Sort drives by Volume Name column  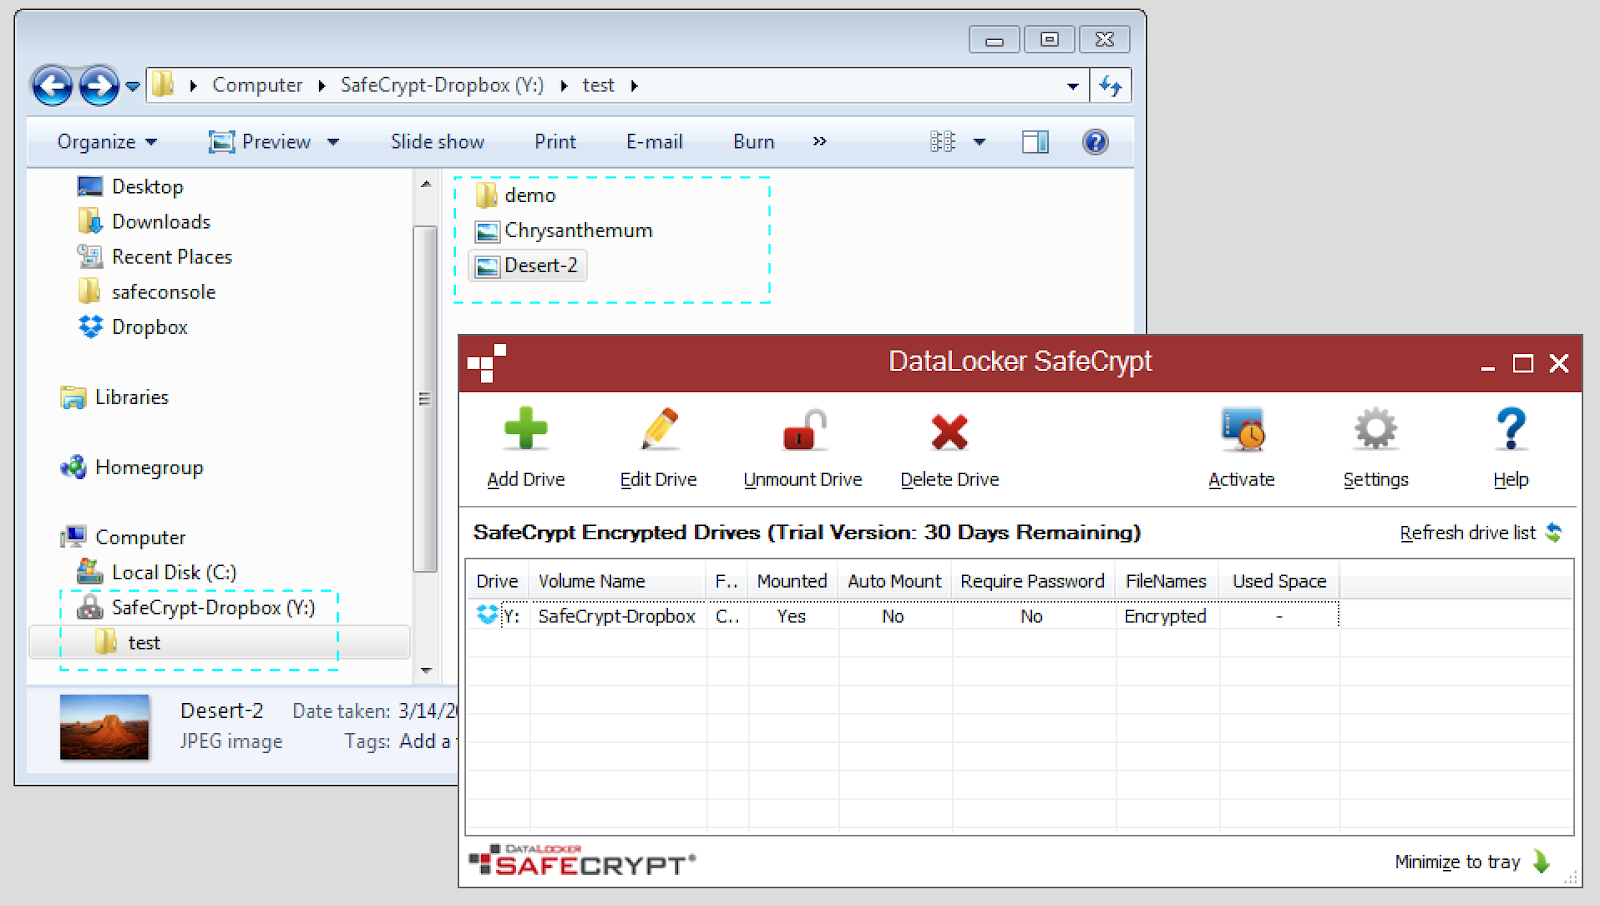tap(618, 581)
